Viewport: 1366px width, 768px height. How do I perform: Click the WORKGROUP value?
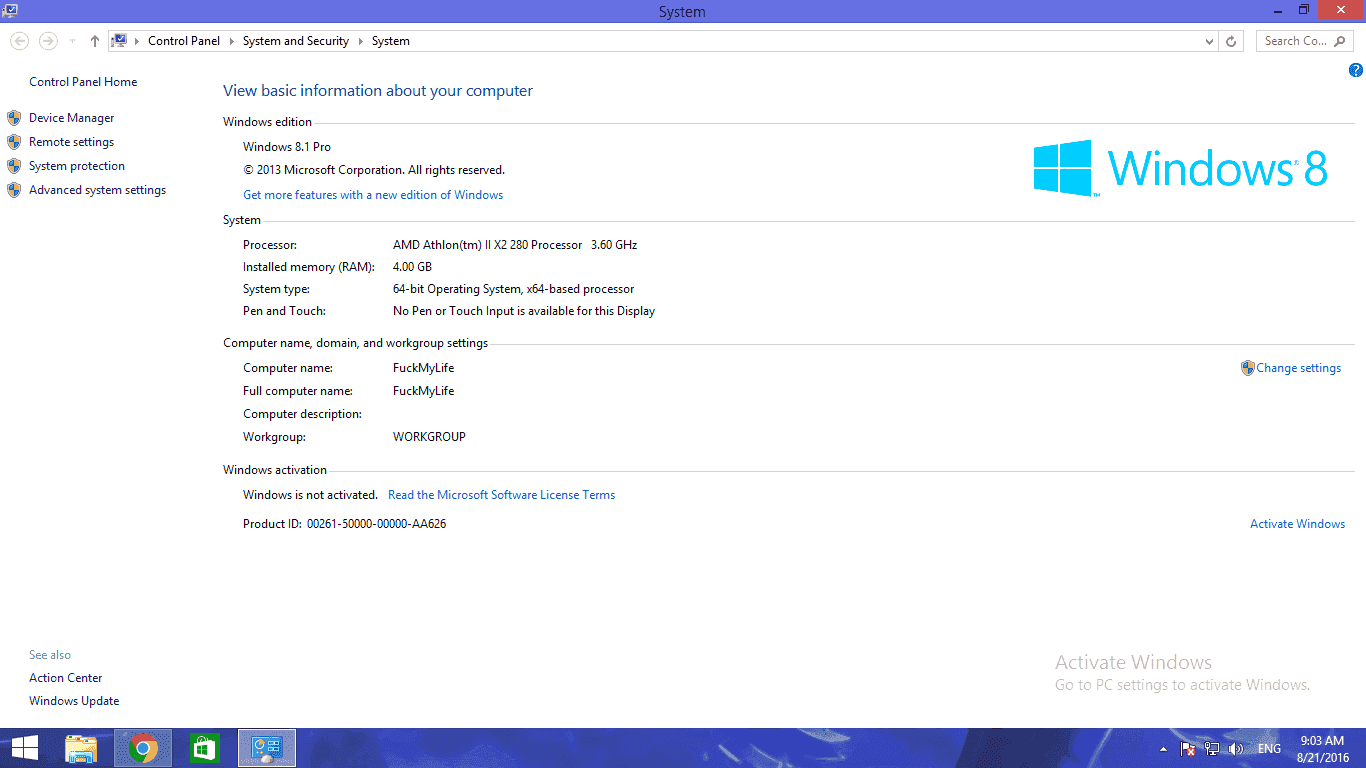click(x=429, y=437)
